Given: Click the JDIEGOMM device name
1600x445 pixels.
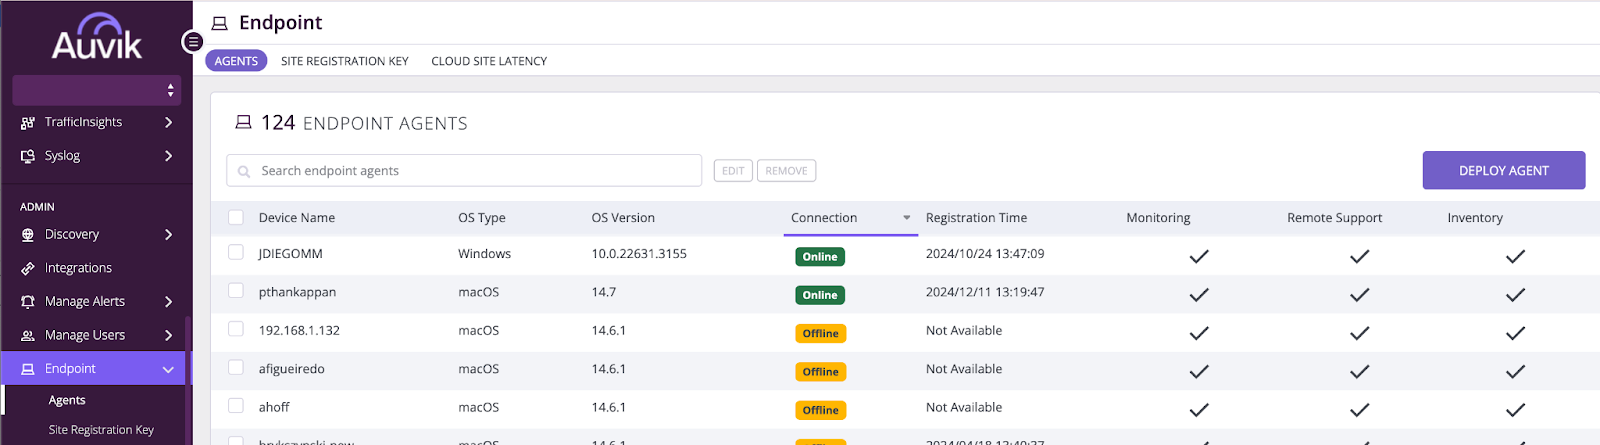Looking at the screenshot, I should click(x=290, y=254).
